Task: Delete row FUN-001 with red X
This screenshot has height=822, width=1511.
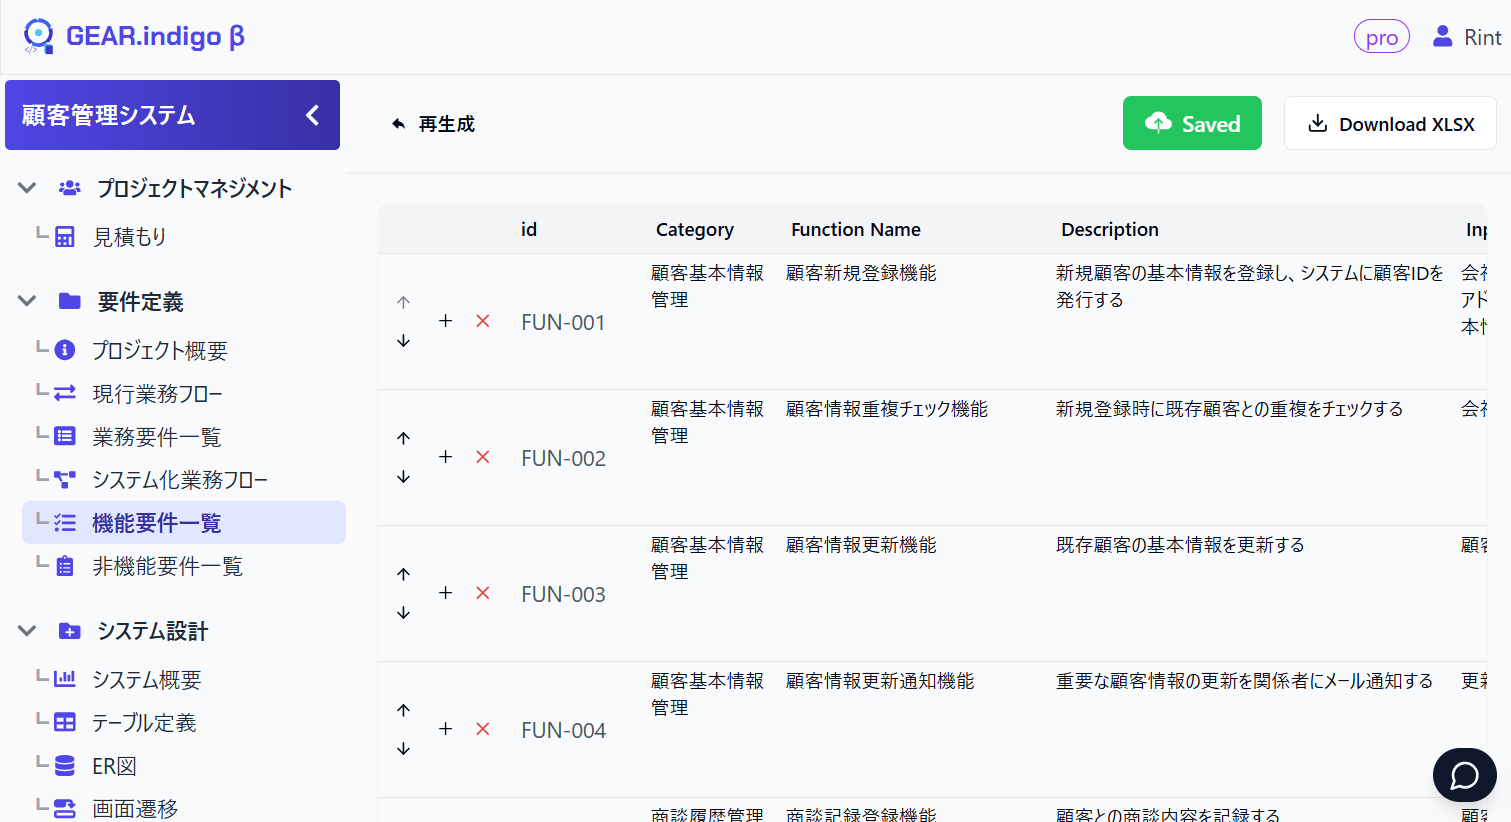Action: point(483,321)
